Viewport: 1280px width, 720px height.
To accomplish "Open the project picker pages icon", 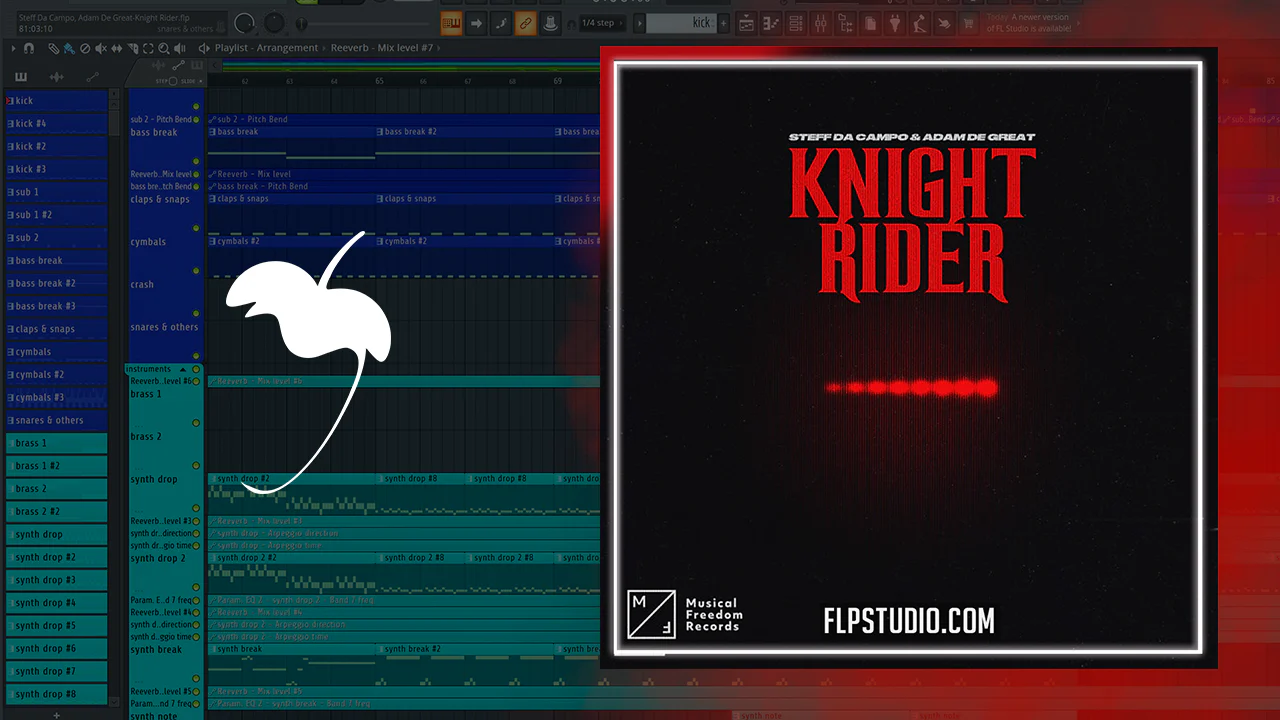I will coord(871,23).
